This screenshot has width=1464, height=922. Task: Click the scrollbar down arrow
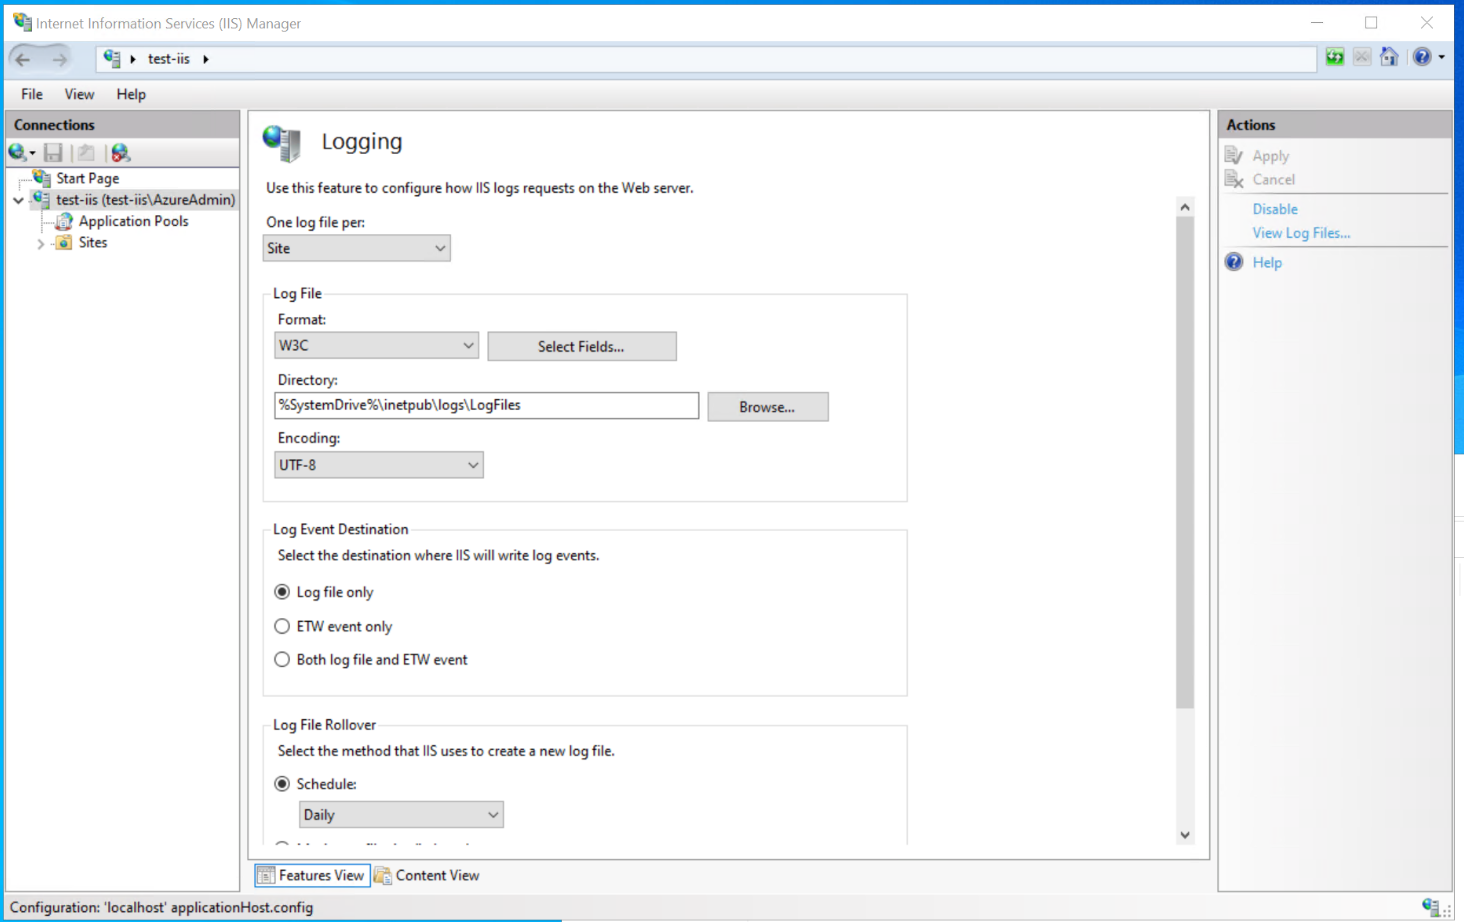(1185, 835)
